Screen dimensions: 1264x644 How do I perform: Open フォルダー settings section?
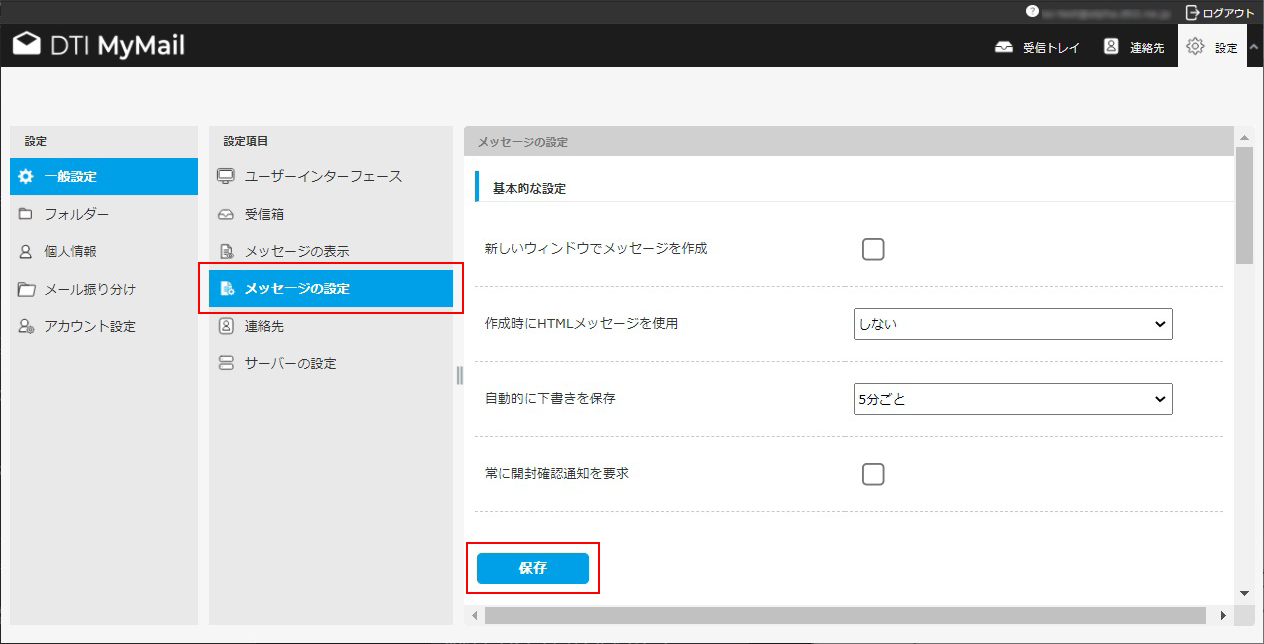coord(104,214)
